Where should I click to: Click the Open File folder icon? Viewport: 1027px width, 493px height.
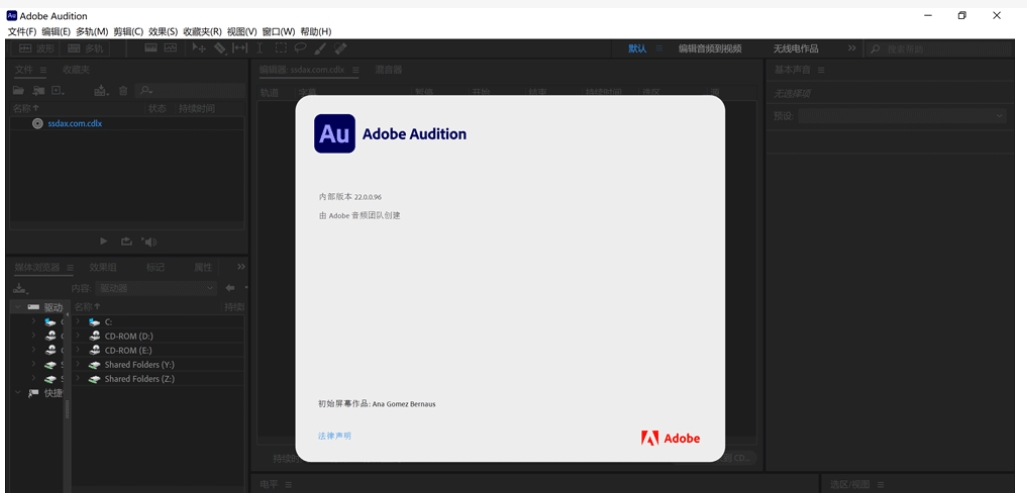tap(18, 91)
